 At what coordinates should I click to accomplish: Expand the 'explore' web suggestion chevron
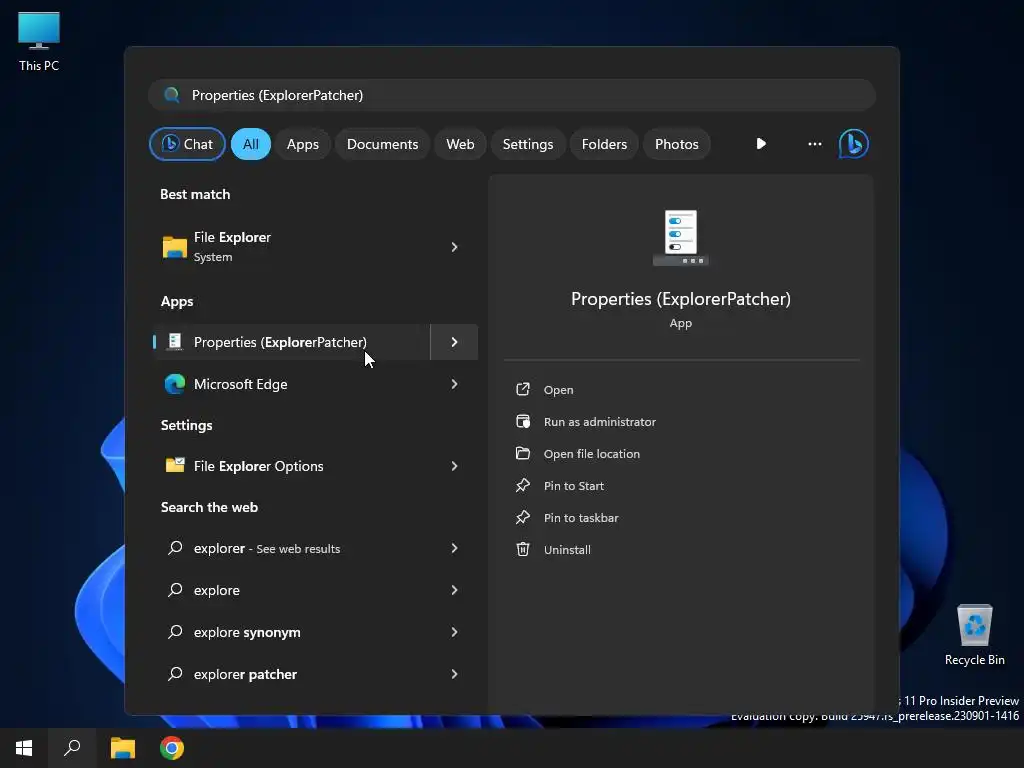click(455, 590)
